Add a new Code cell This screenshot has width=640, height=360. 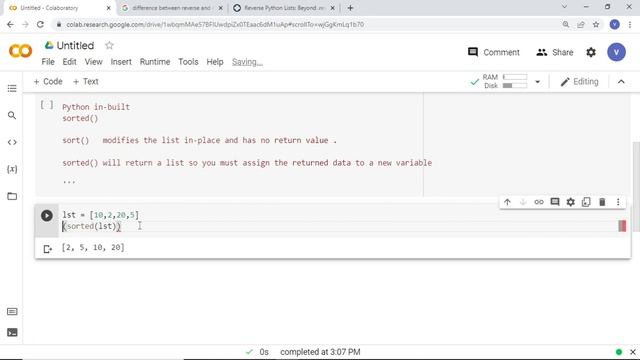(48, 82)
